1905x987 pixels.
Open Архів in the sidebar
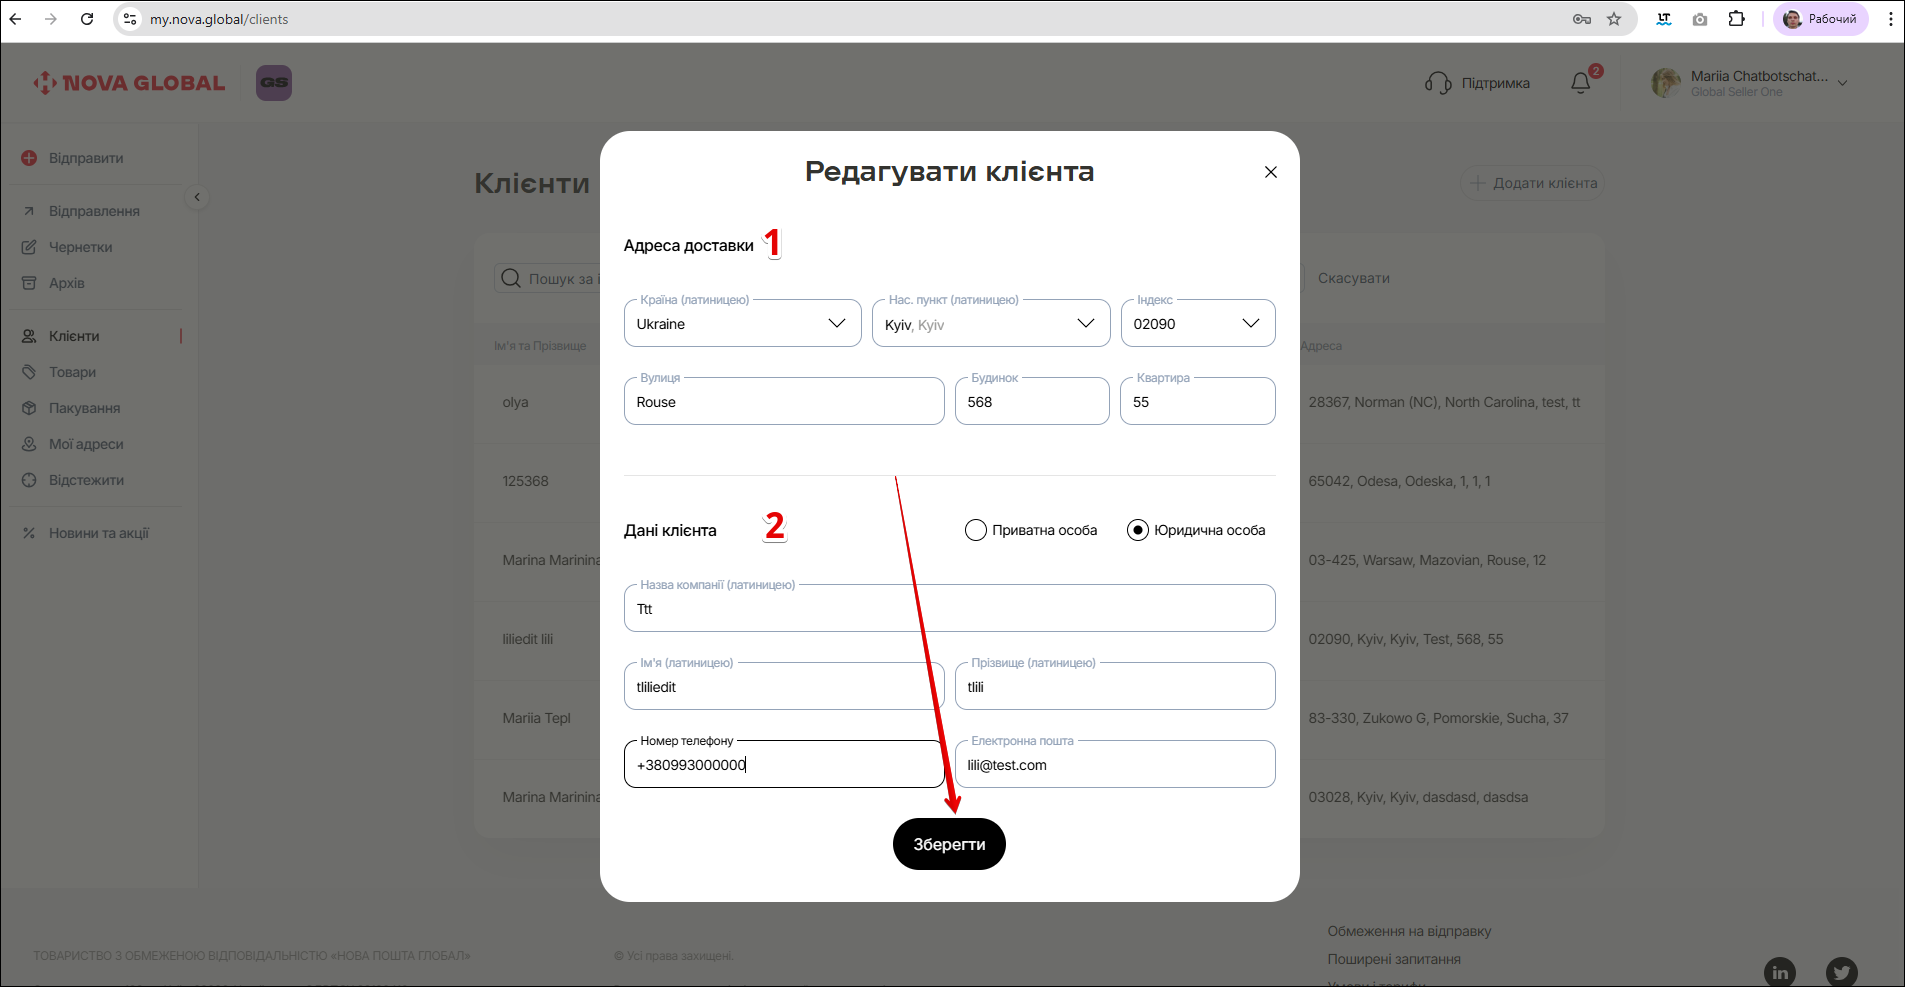[54, 283]
